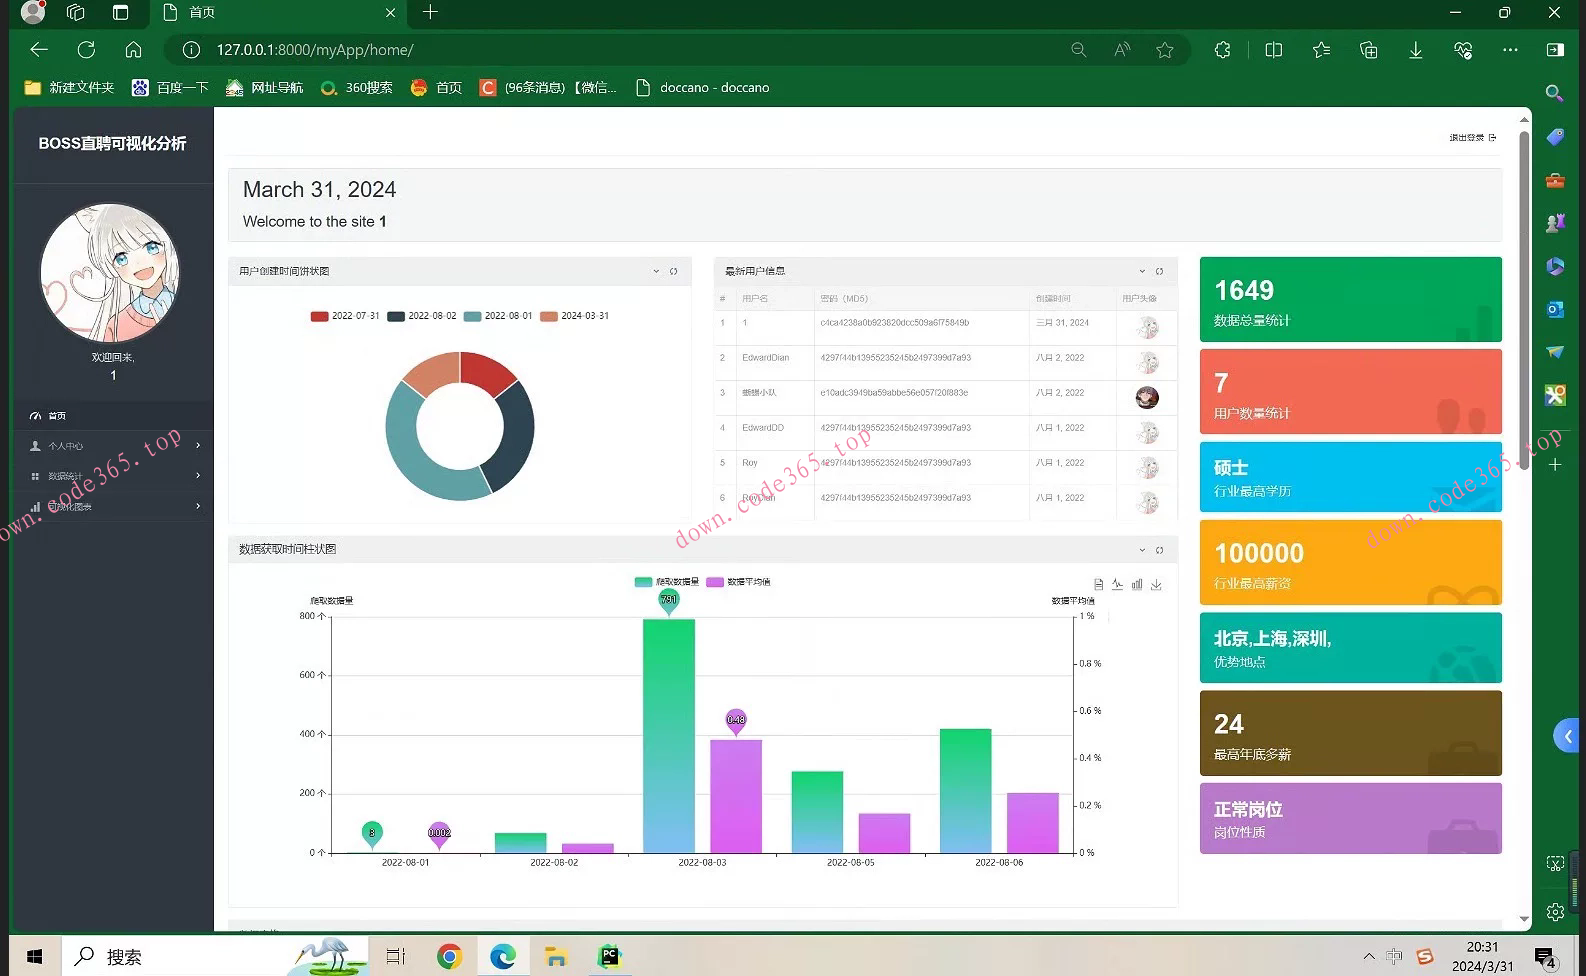Refresh the 最新用户信息 panel
The width and height of the screenshot is (1586, 976).
click(1160, 271)
